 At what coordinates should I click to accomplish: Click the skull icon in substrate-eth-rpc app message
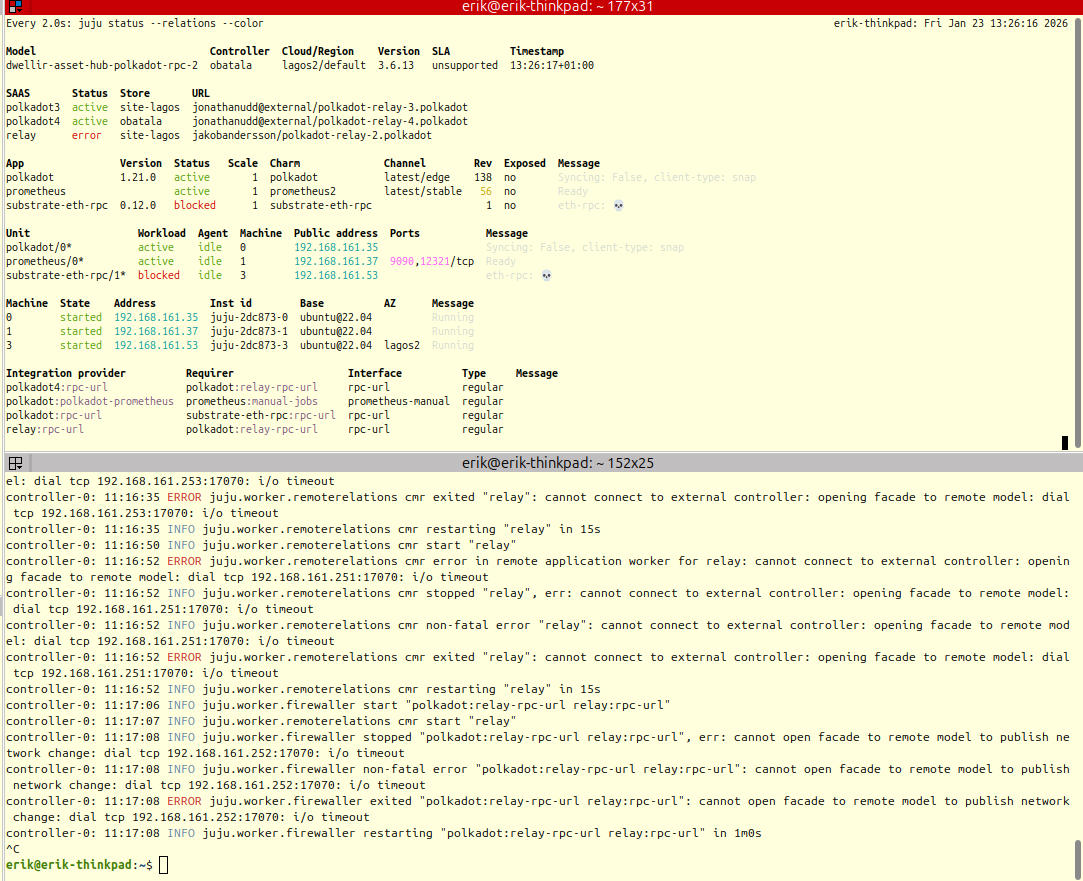617,205
